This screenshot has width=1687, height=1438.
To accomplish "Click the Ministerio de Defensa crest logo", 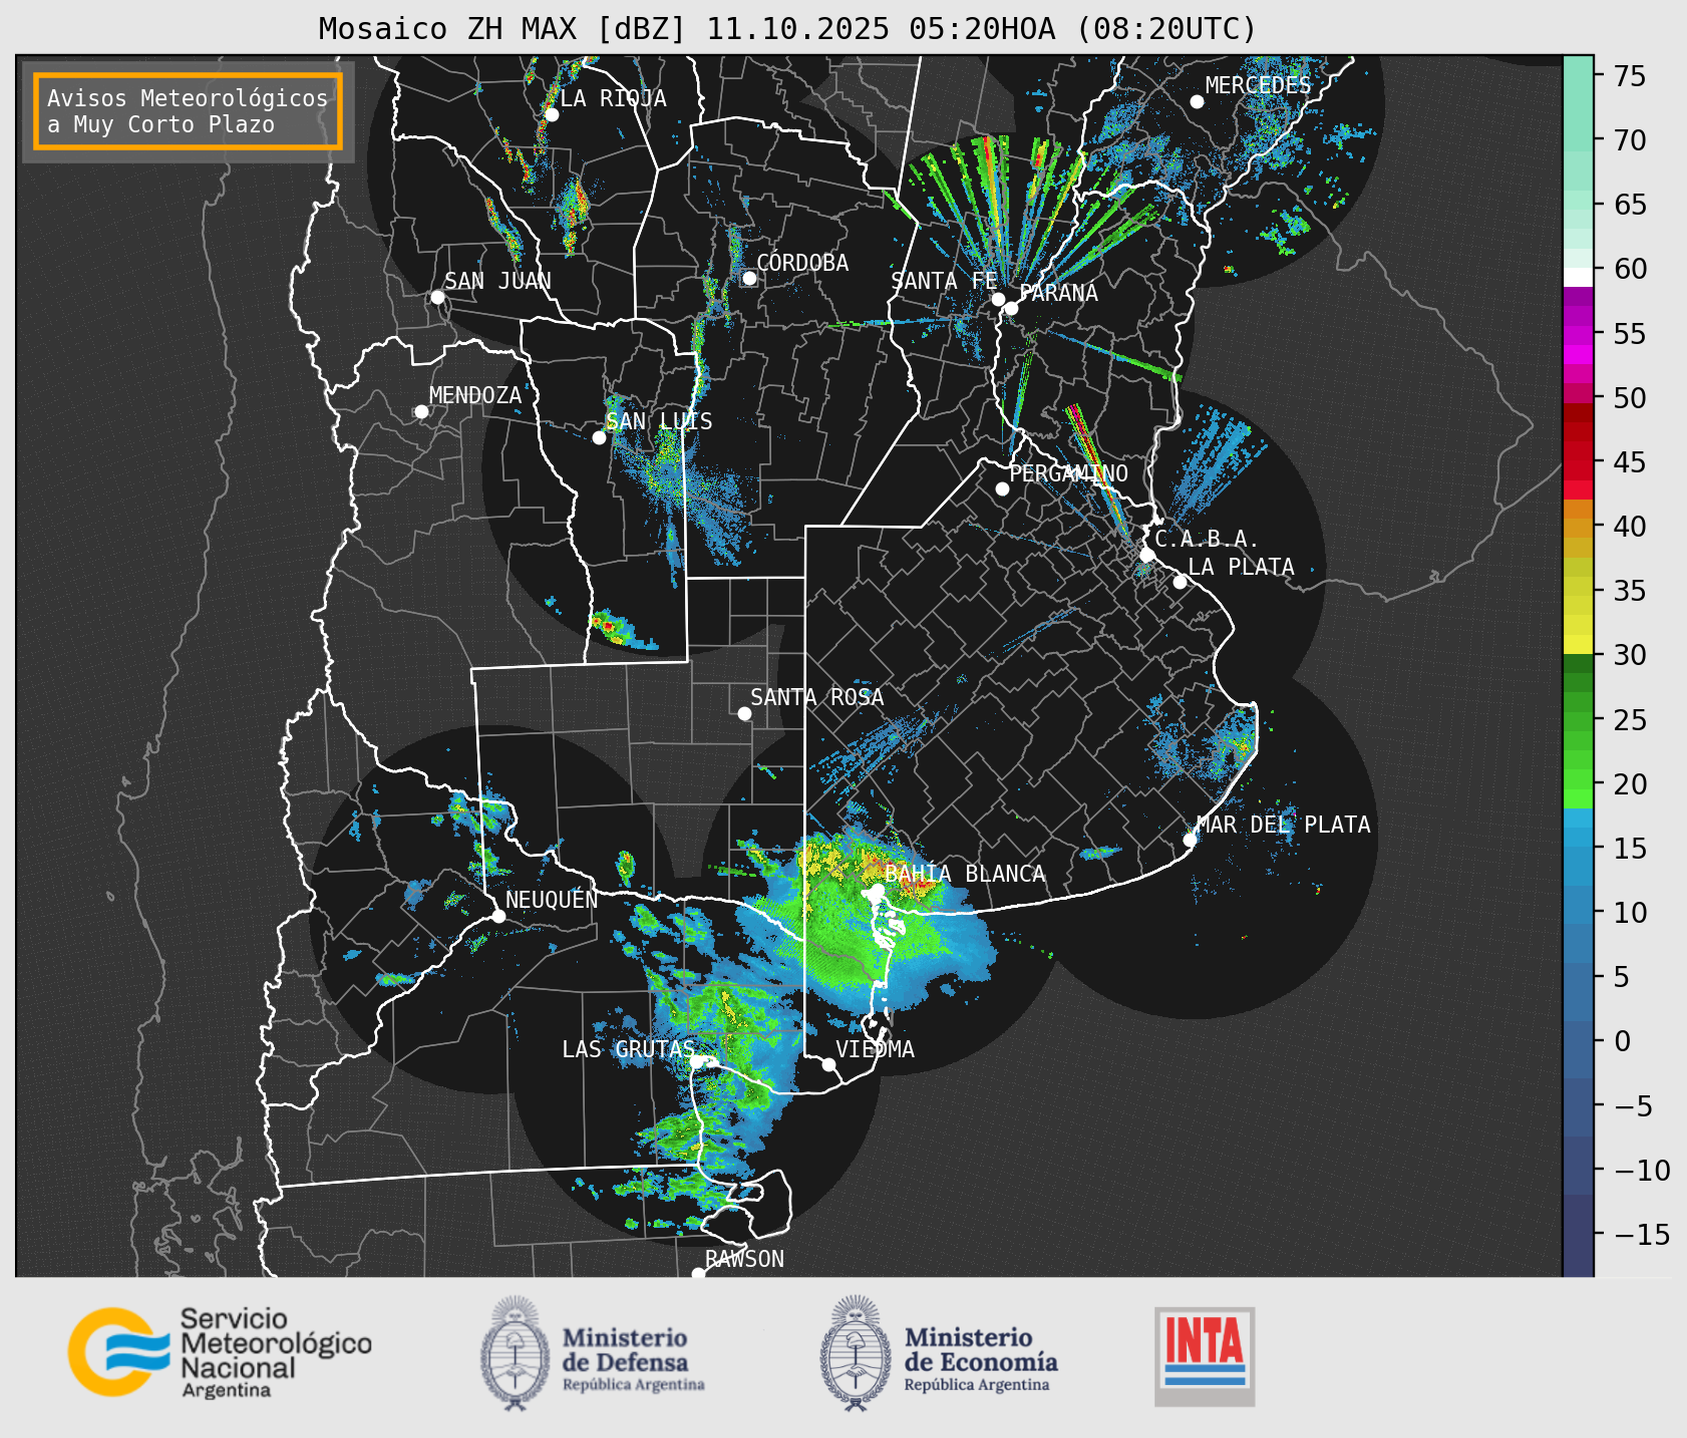I will click(x=515, y=1353).
